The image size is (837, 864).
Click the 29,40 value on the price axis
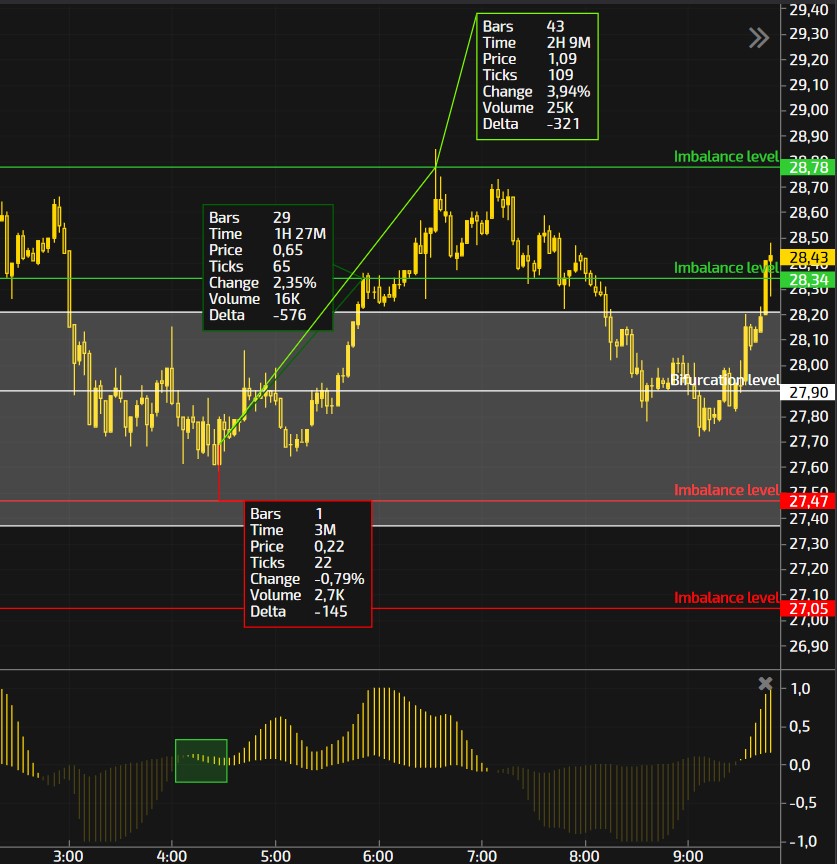click(x=806, y=11)
